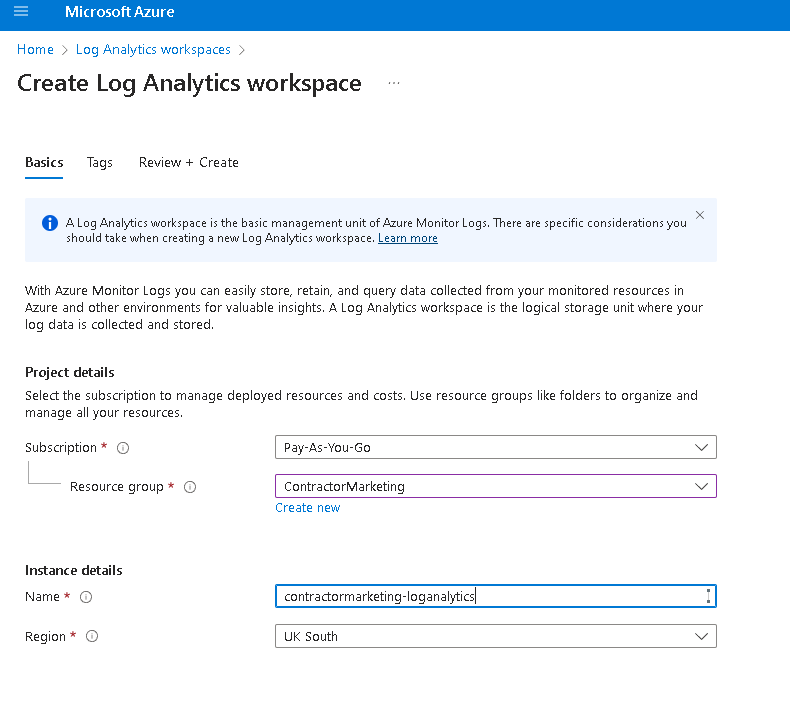Click the Instance details heading
This screenshot has height=710, width=790.
(74, 570)
